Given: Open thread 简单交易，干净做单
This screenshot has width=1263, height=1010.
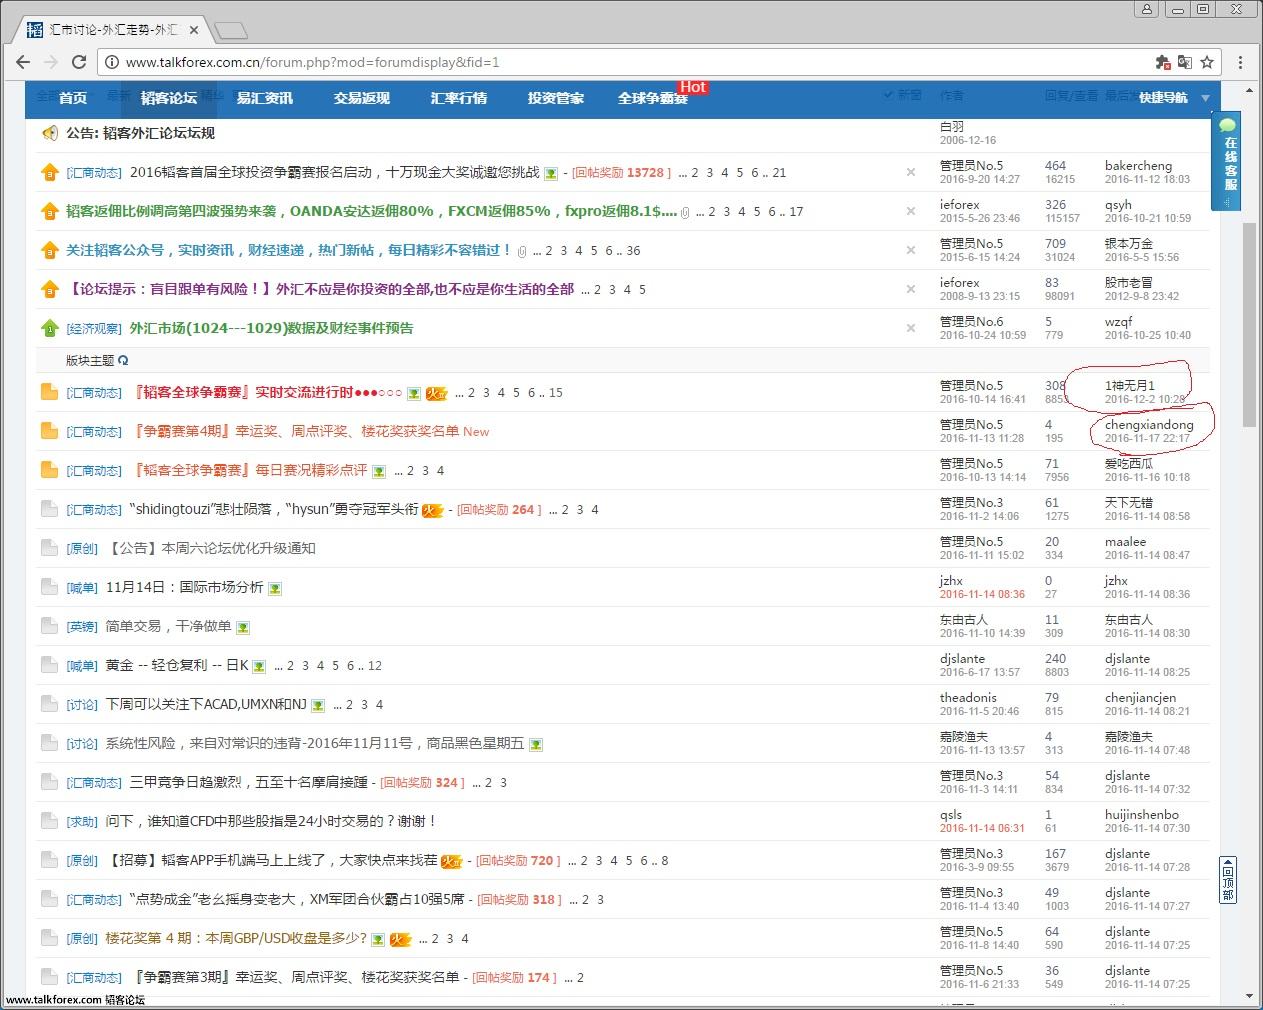Looking at the screenshot, I should click(168, 626).
